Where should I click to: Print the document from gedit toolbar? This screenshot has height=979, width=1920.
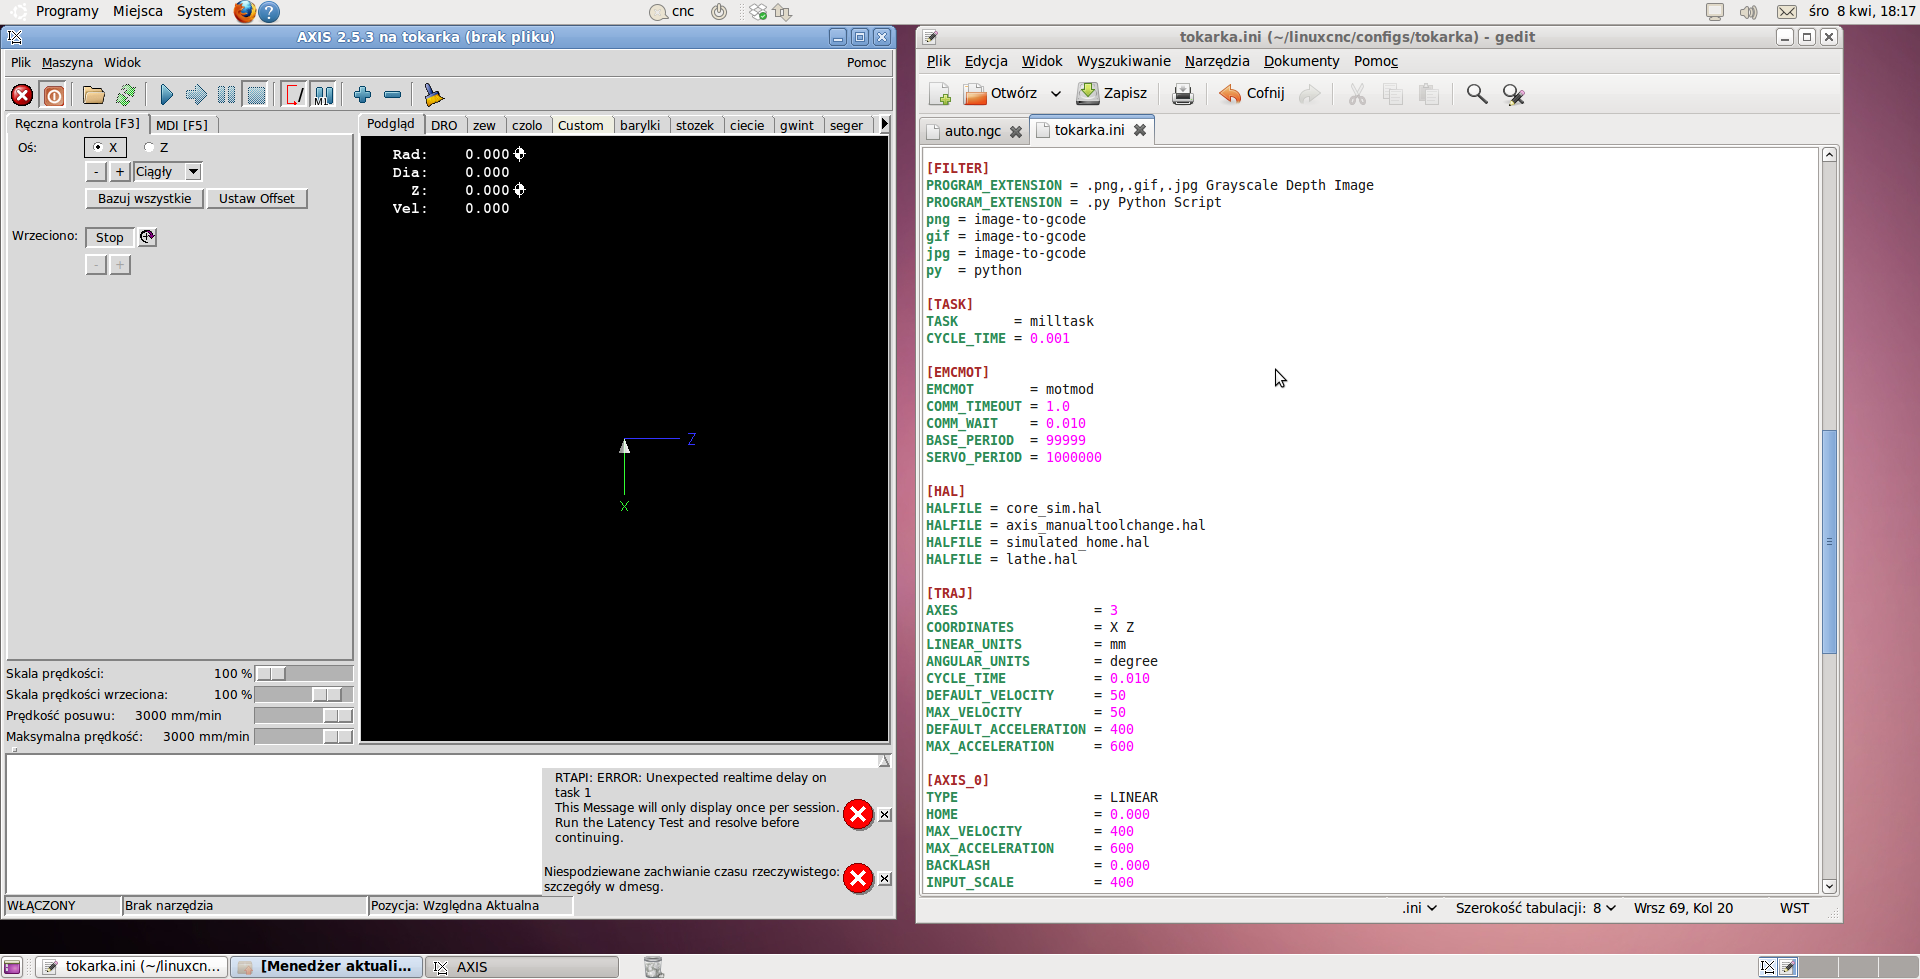(x=1183, y=94)
